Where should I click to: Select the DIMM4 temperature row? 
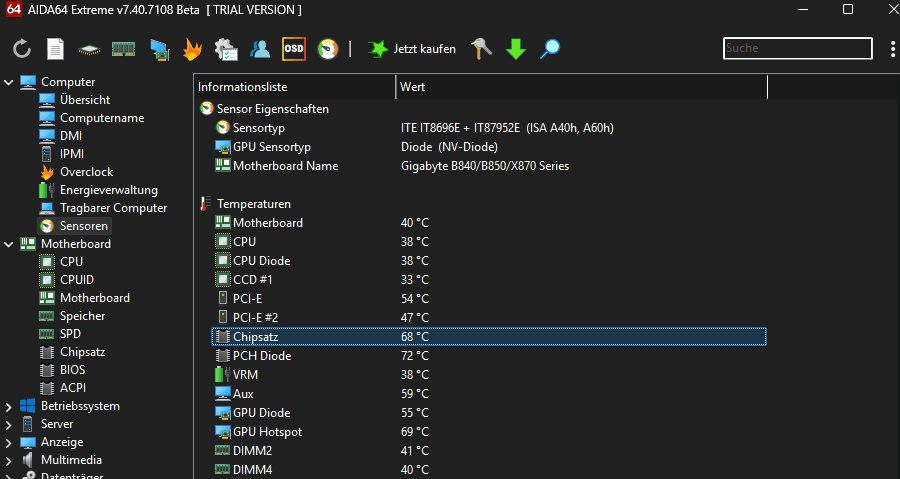point(489,469)
